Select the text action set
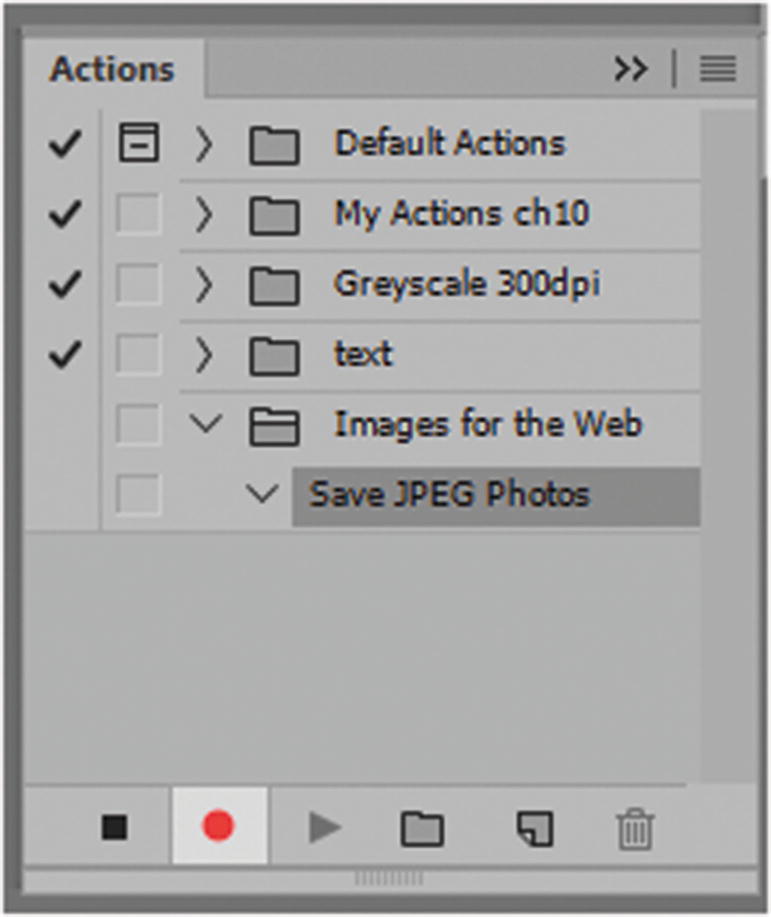 (x=363, y=354)
